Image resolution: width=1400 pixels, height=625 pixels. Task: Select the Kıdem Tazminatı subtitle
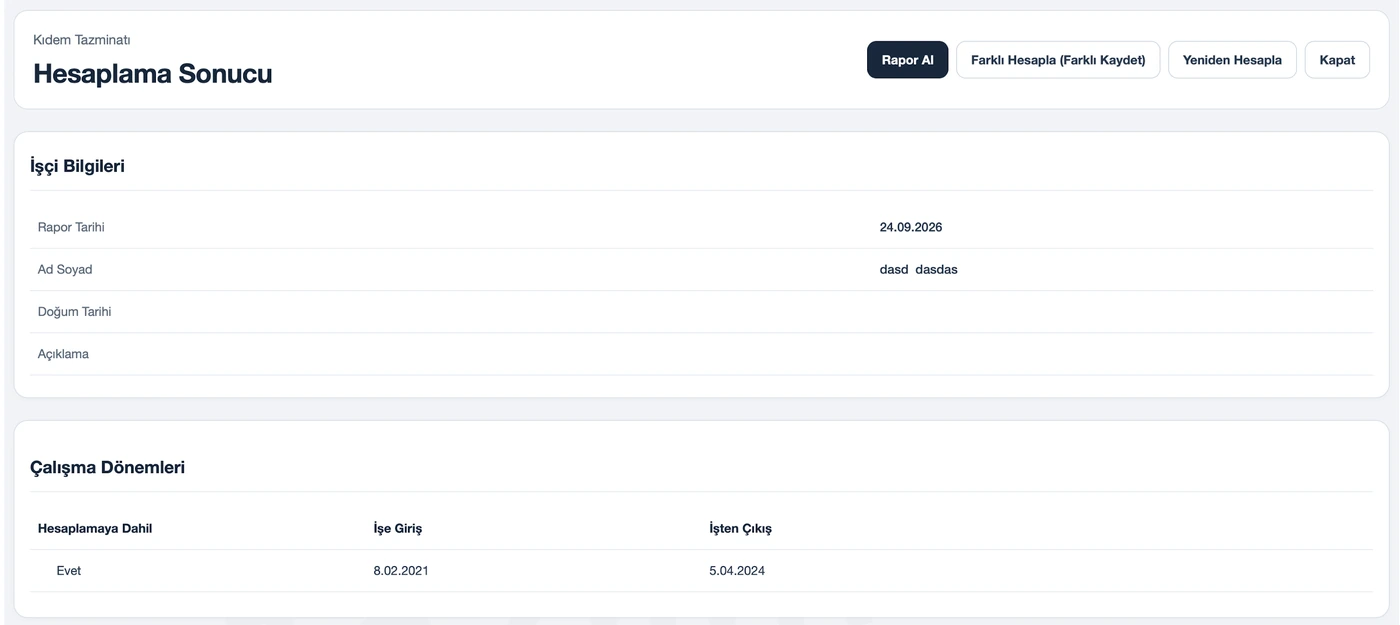[x=82, y=40]
